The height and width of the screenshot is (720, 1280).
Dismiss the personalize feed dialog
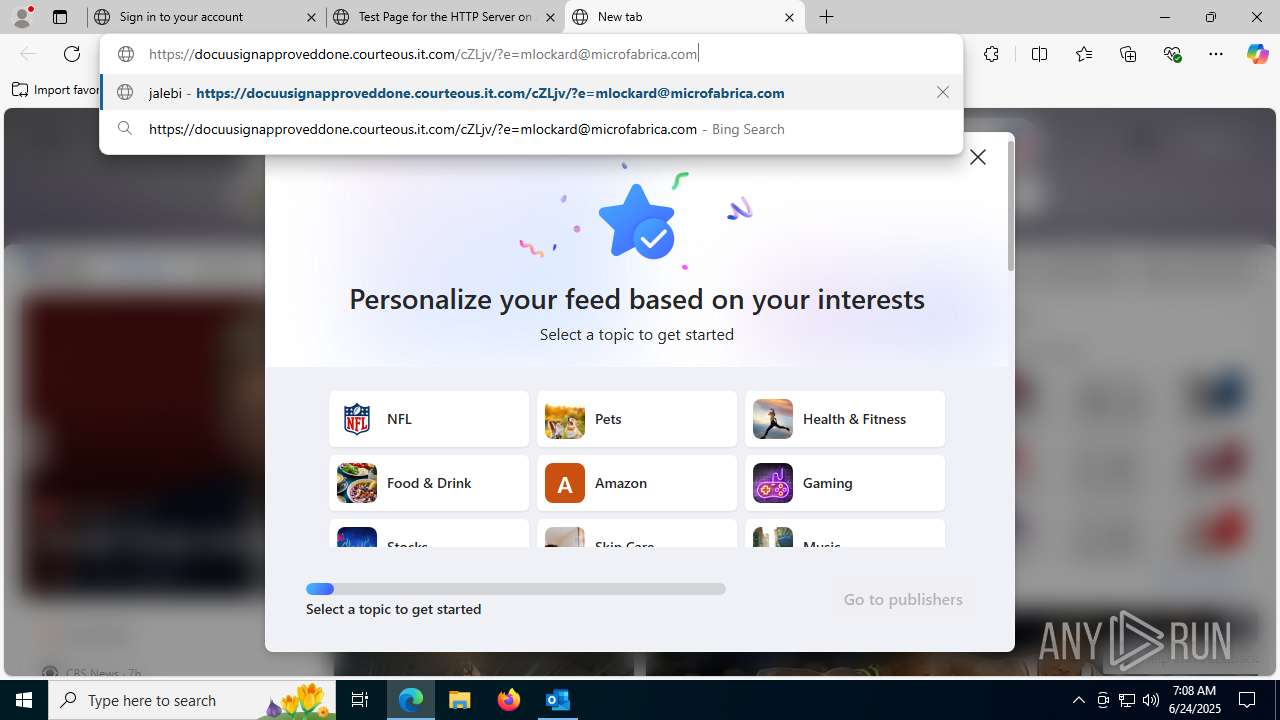[978, 157]
